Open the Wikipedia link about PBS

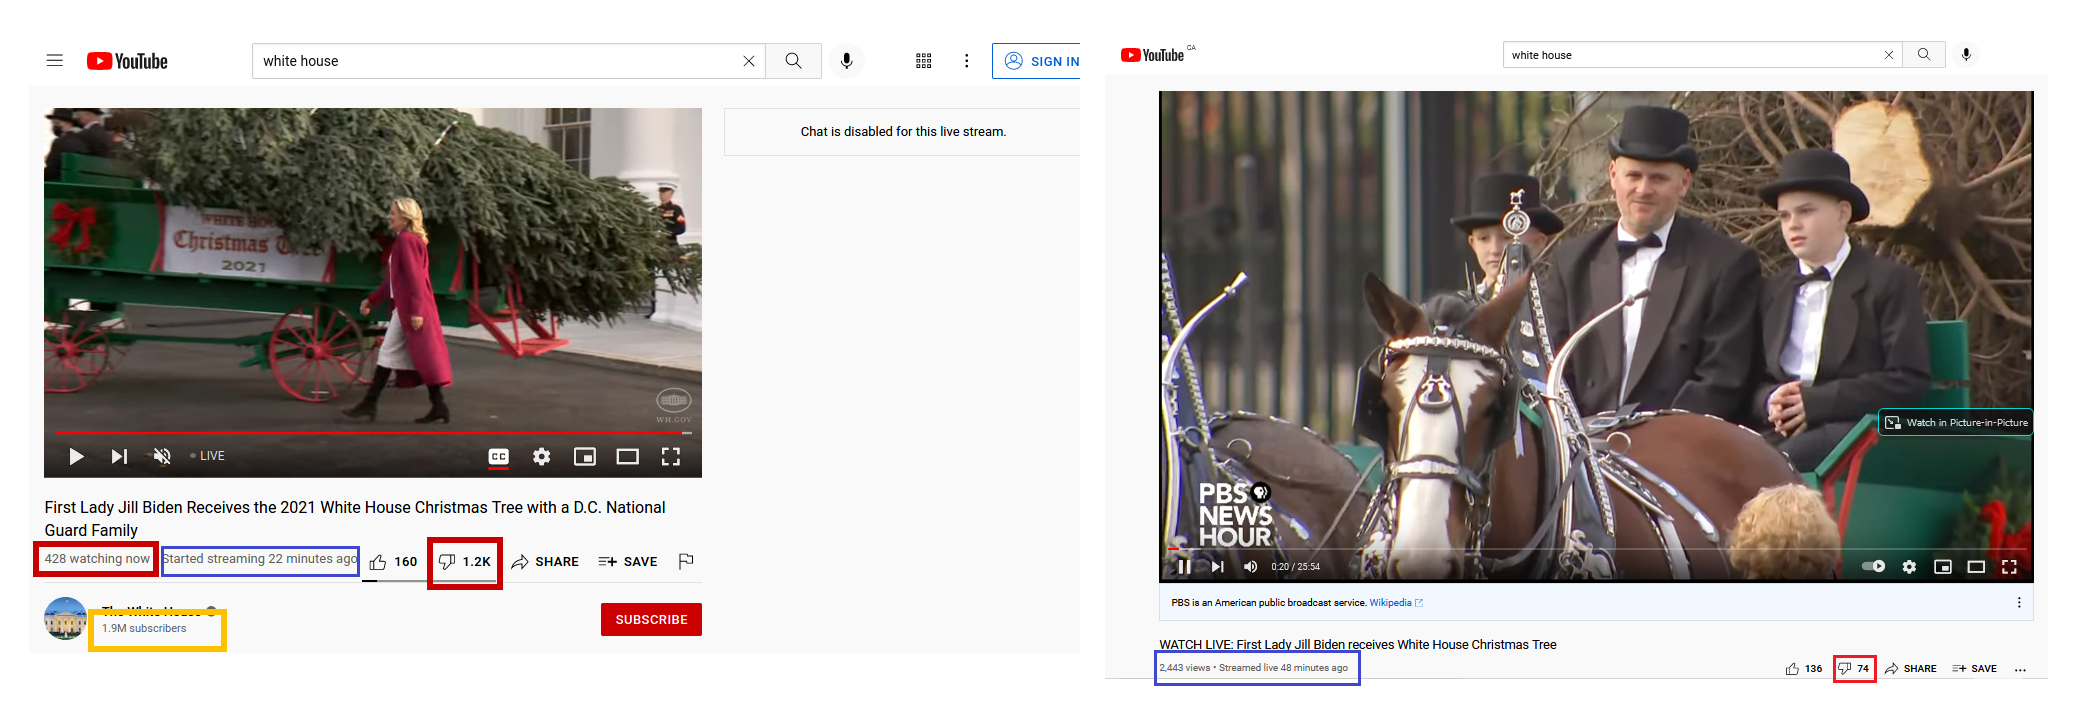coord(1395,603)
